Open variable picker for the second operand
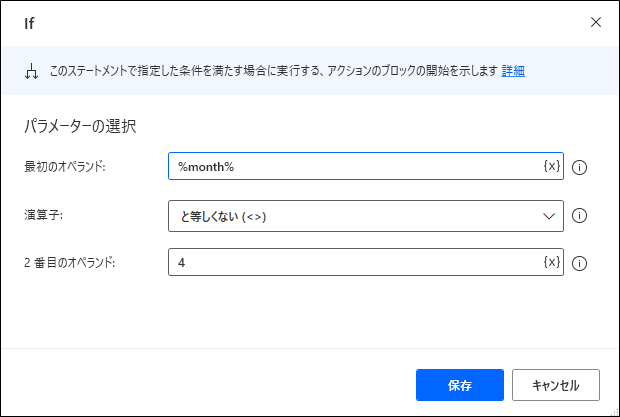The image size is (620, 417). 551,262
